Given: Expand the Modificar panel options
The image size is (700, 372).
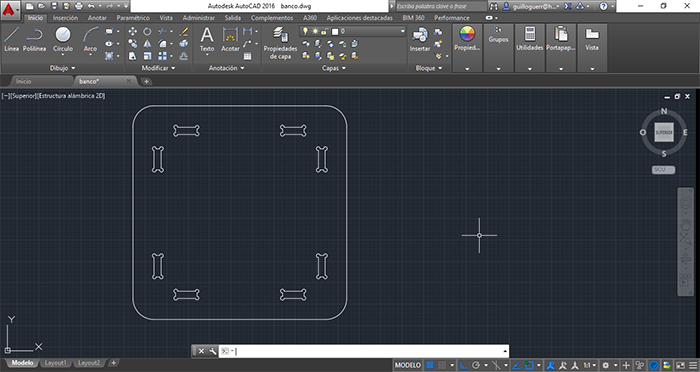Looking at the screenshot, I should (x=158, y=68).
